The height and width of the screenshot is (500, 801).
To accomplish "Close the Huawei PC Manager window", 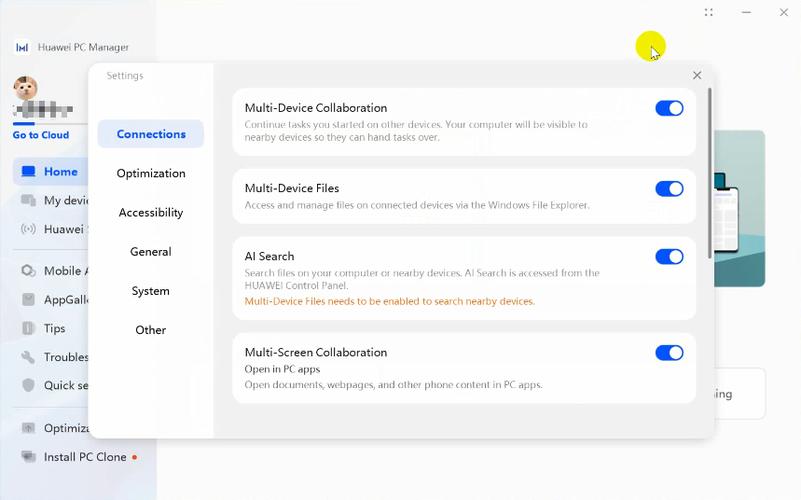I will click(784, 12).
